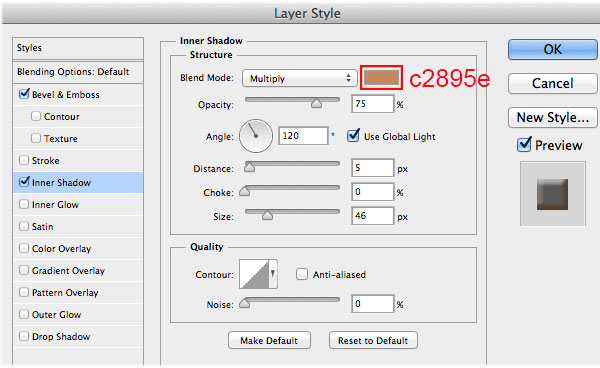Toggle the Use Global Light checkbox
Screen dimensions: 600x368
tap(353, 136)
